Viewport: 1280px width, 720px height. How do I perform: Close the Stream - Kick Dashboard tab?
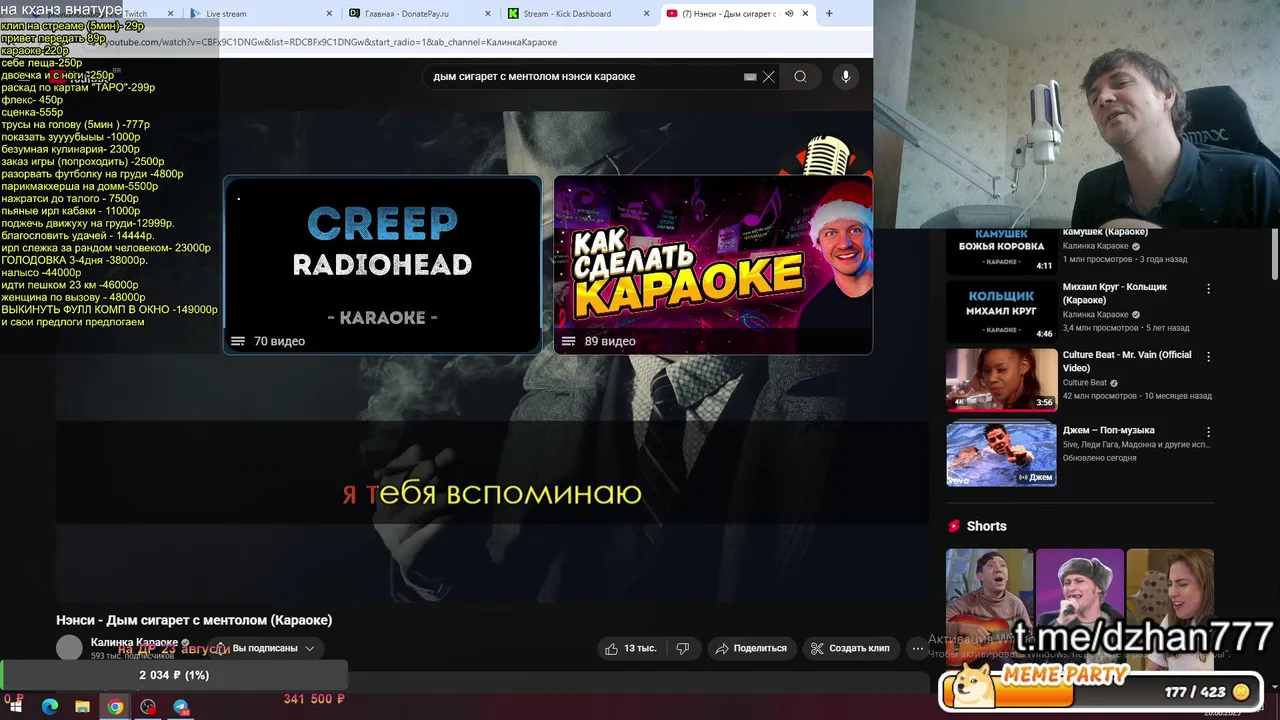coord(646,14)
